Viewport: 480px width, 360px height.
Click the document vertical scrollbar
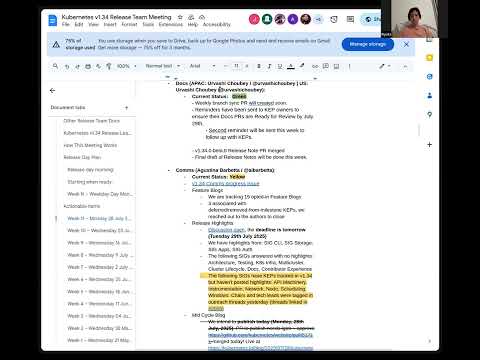[419, 130]
